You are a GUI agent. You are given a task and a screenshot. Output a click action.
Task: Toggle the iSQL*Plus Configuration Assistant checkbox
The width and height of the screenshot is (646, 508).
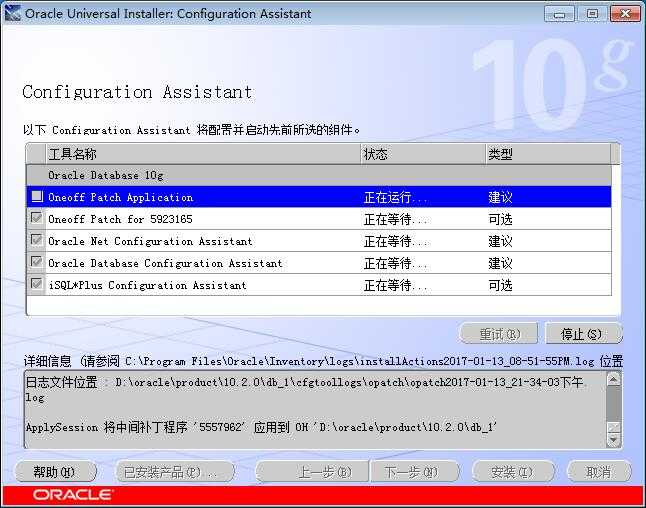37,283
